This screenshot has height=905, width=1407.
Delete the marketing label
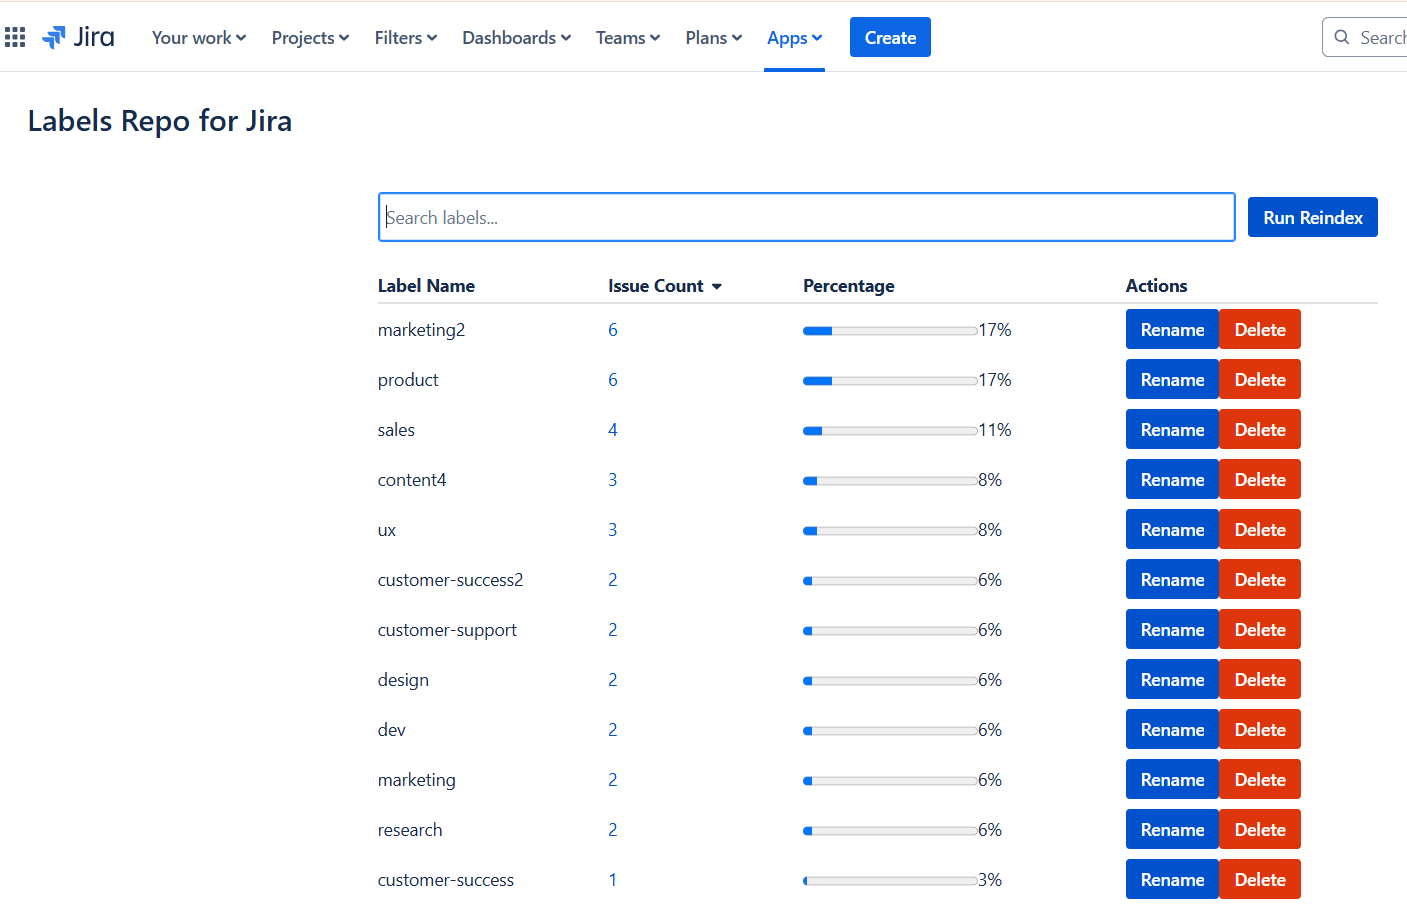(x=1260, y=779)
